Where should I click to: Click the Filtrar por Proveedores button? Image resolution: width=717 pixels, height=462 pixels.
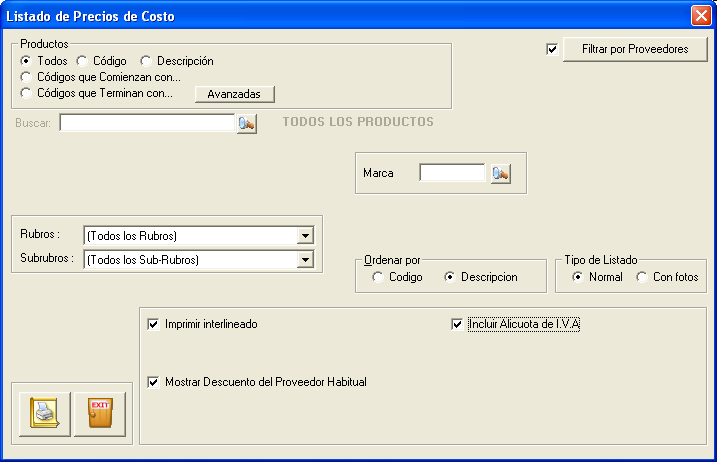[x=635, y=49]
